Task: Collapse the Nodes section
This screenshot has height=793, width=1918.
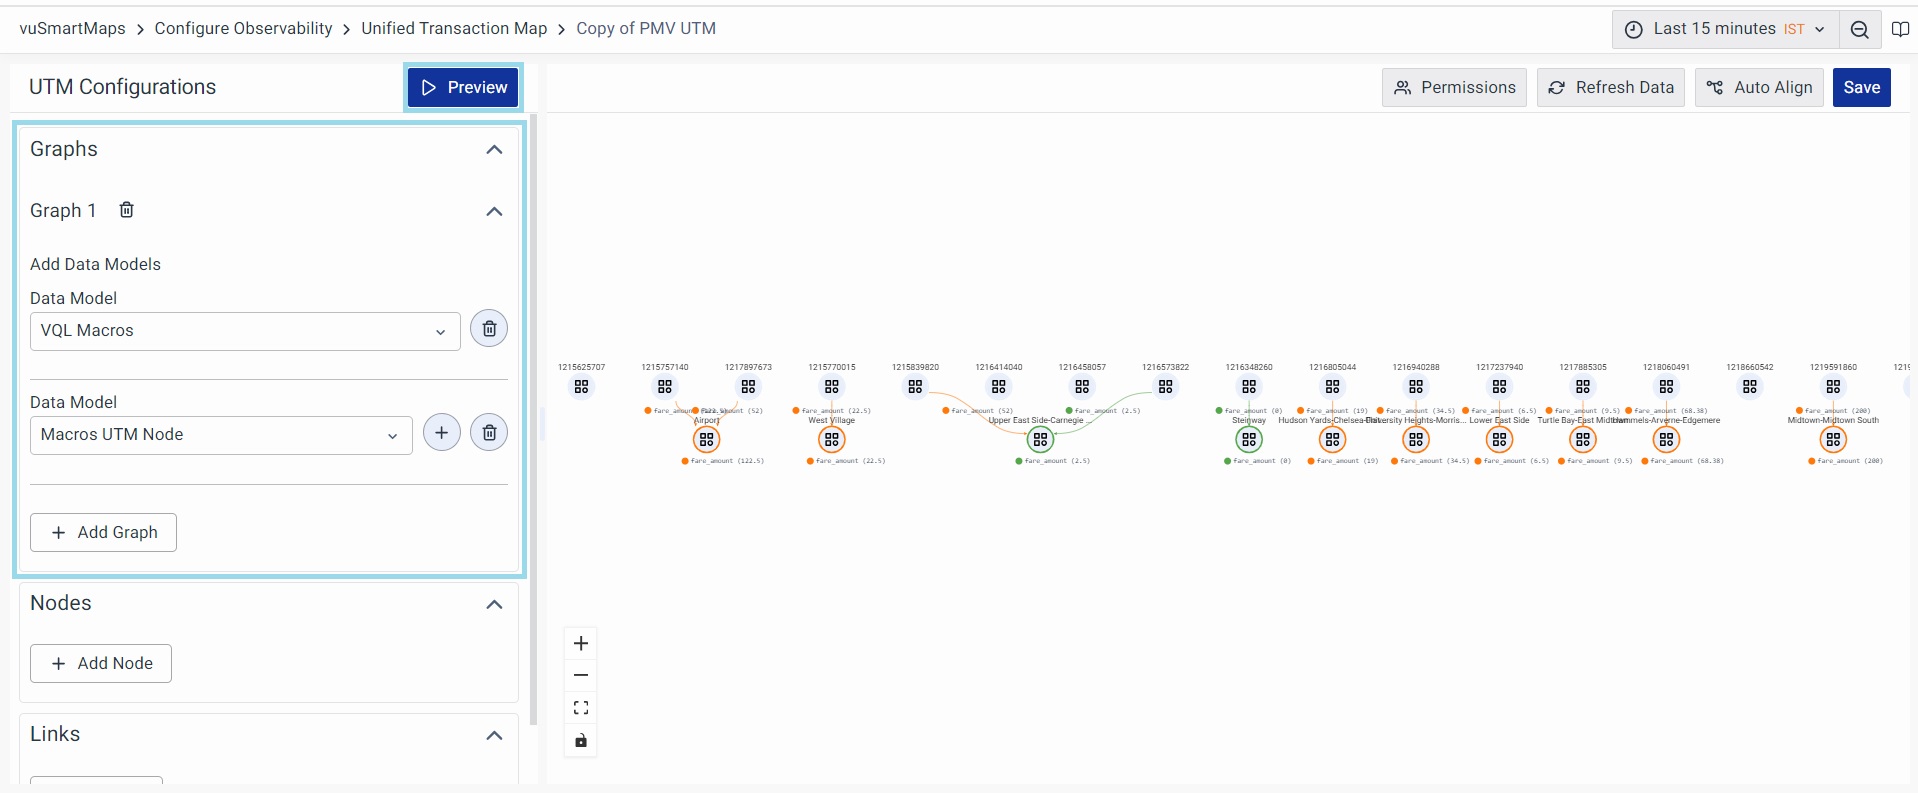Action: tap(494, 605)
